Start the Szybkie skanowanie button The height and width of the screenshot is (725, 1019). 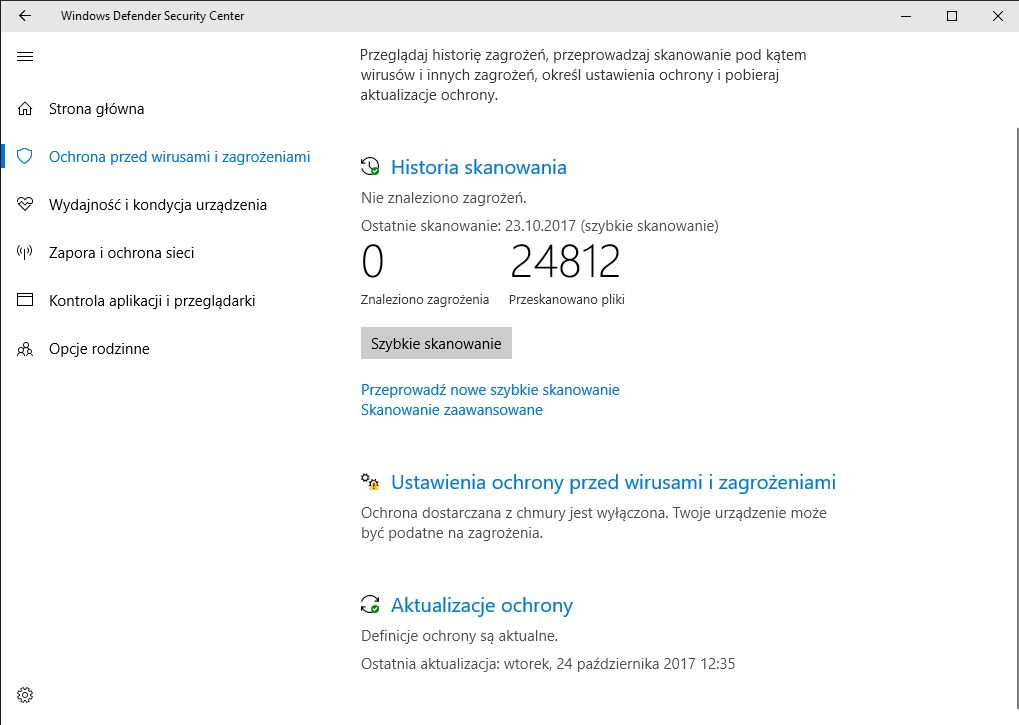tap(436, 343)
